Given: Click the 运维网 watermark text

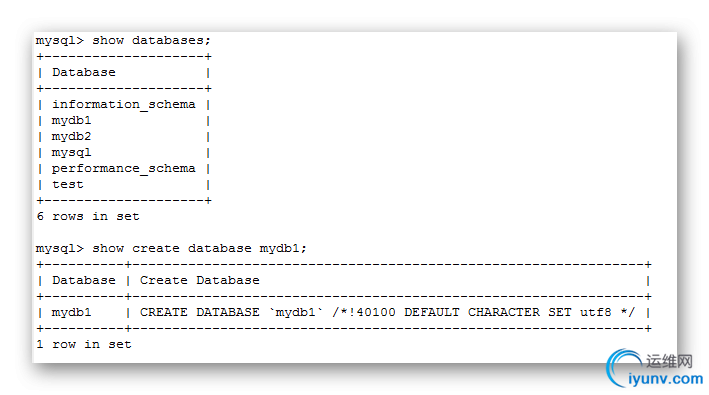Looking at the screenshot, I should pos(669,361).
